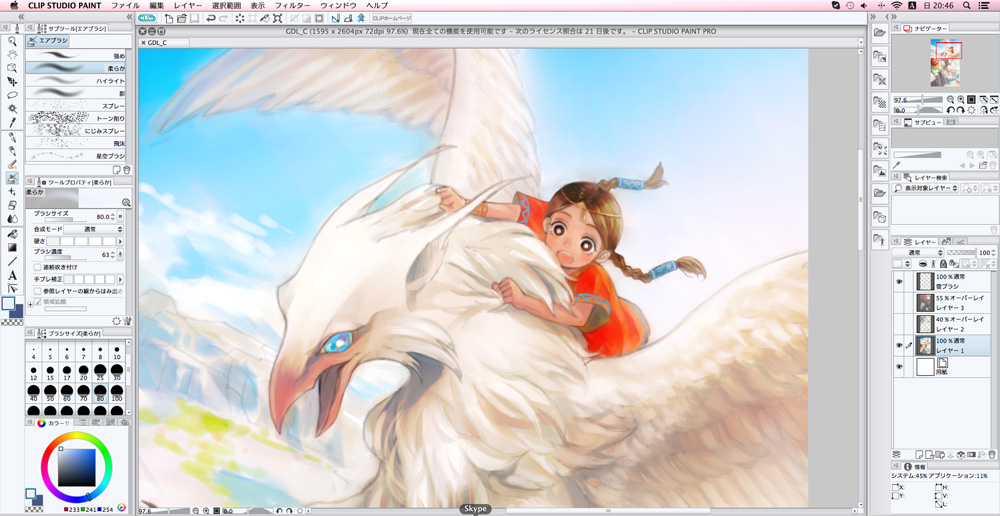Open Quick Access material folder icon at top

point(879,32)
